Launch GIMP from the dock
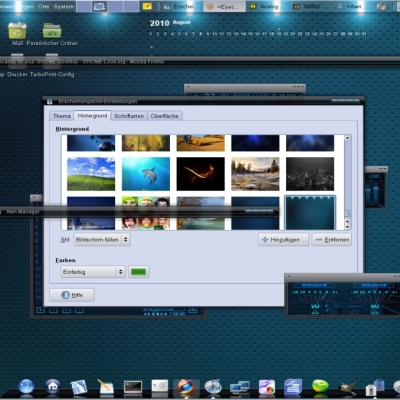The width and height of the screenshot is (400, 400). click(347, 387)
